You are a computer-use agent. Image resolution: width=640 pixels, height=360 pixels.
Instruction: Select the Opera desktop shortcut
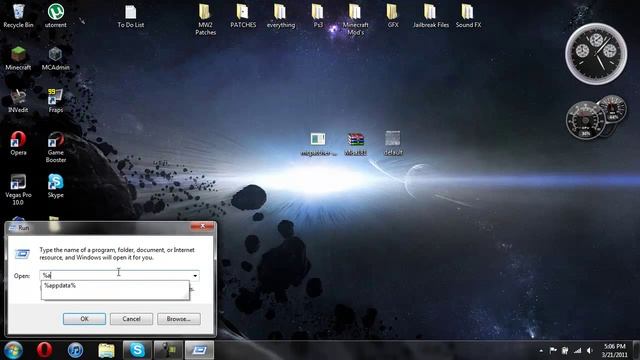18,143
